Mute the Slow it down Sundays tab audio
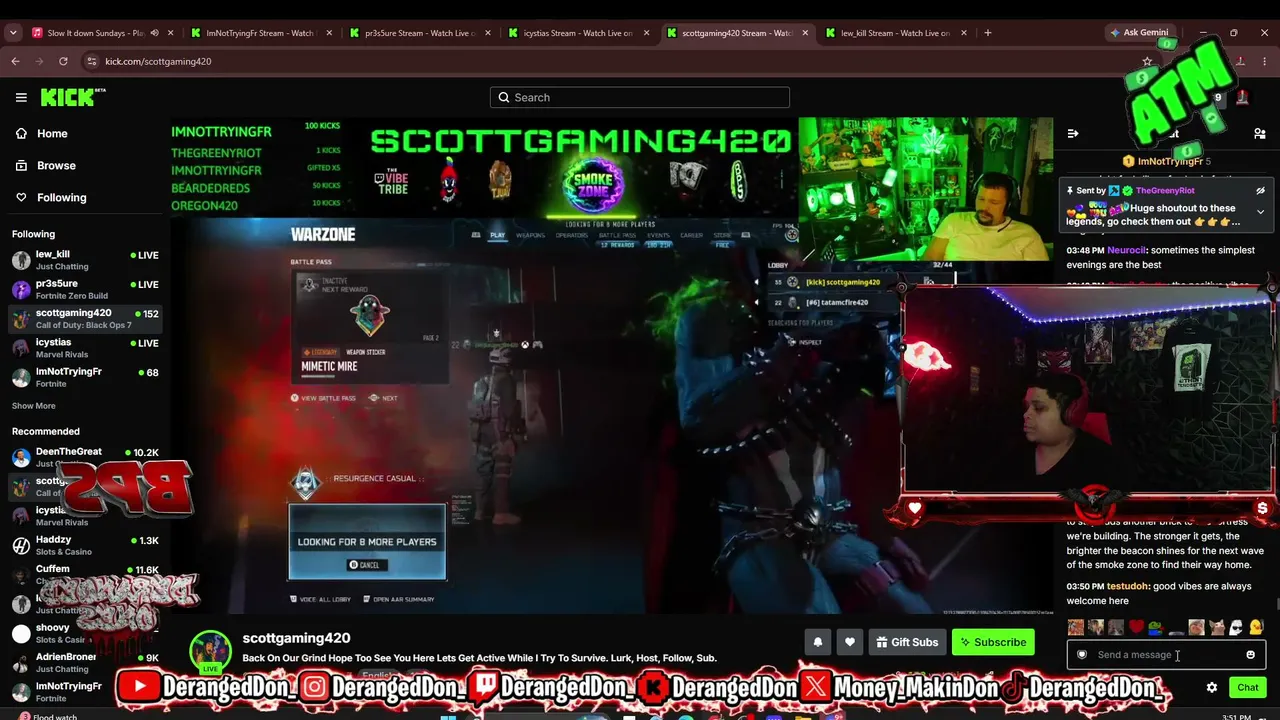 (154, 33)
